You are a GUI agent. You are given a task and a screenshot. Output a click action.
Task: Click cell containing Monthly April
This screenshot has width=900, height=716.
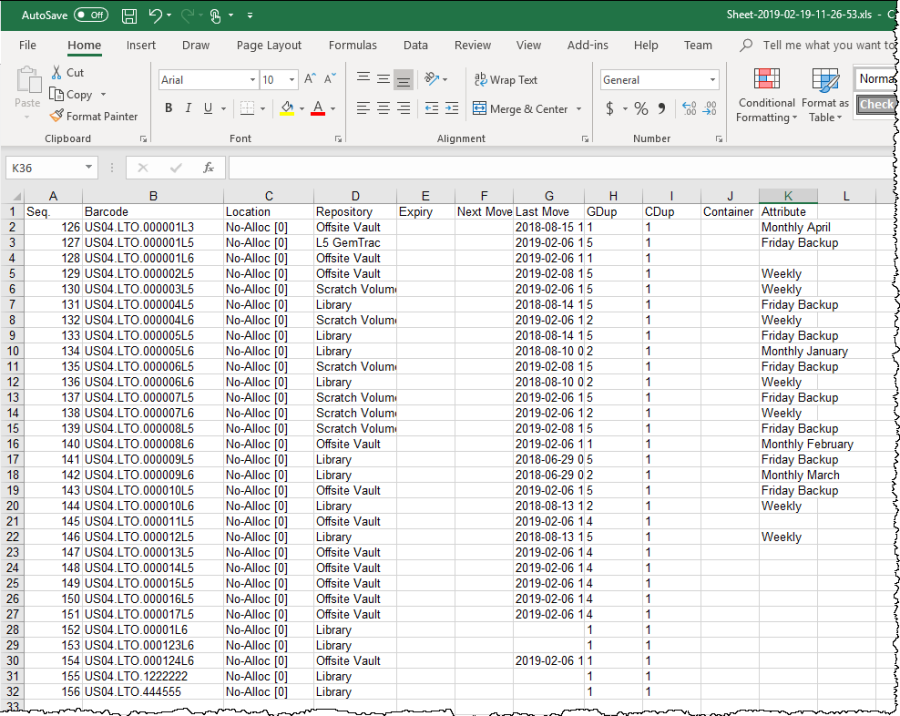pyautogui.click(x=788, y=227)
